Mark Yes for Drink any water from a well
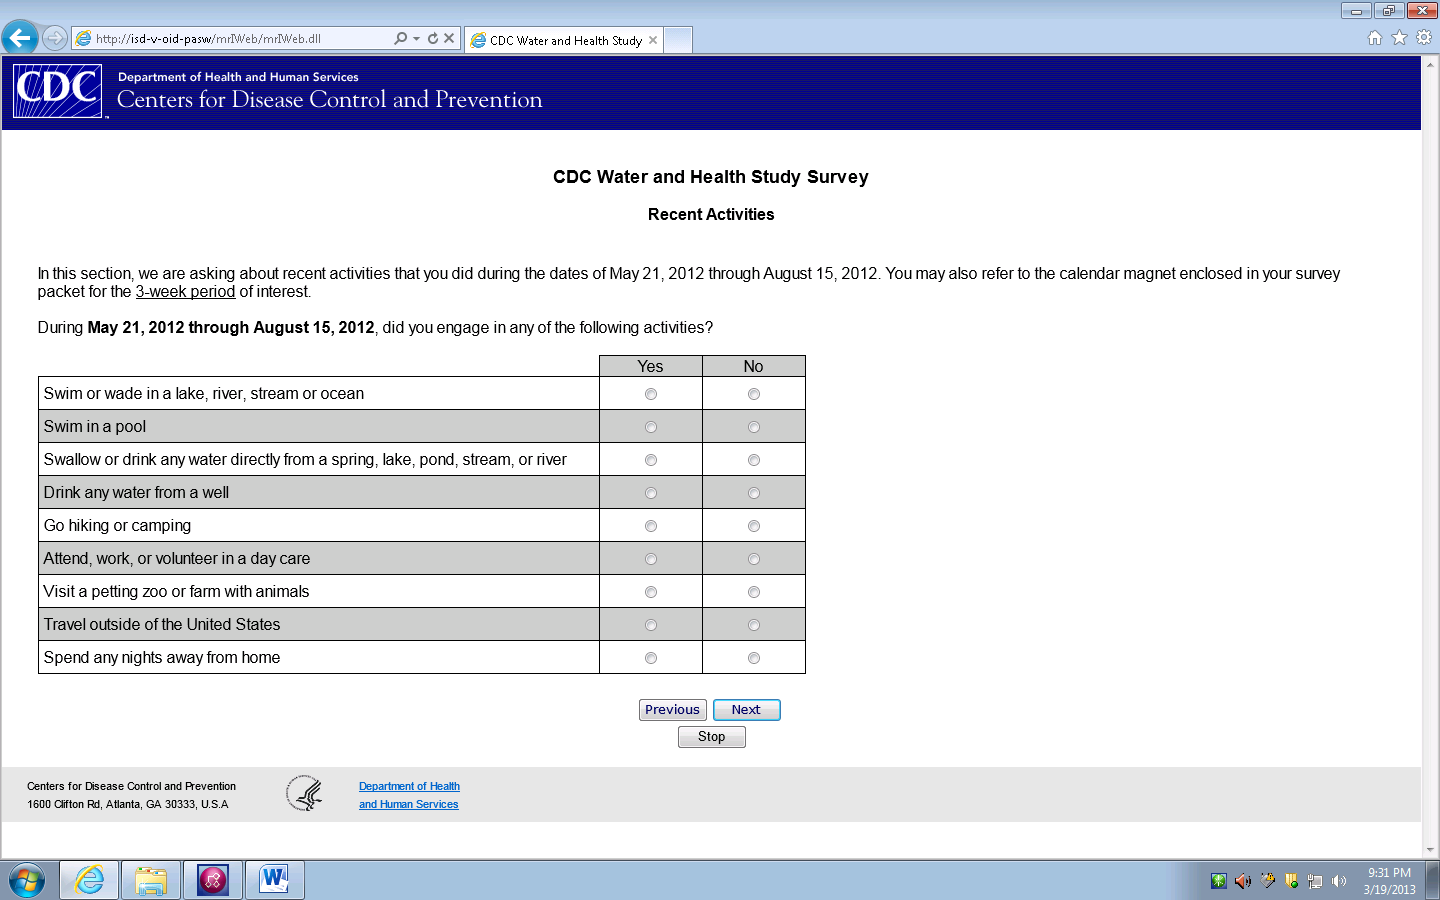 tap(651, 493)
